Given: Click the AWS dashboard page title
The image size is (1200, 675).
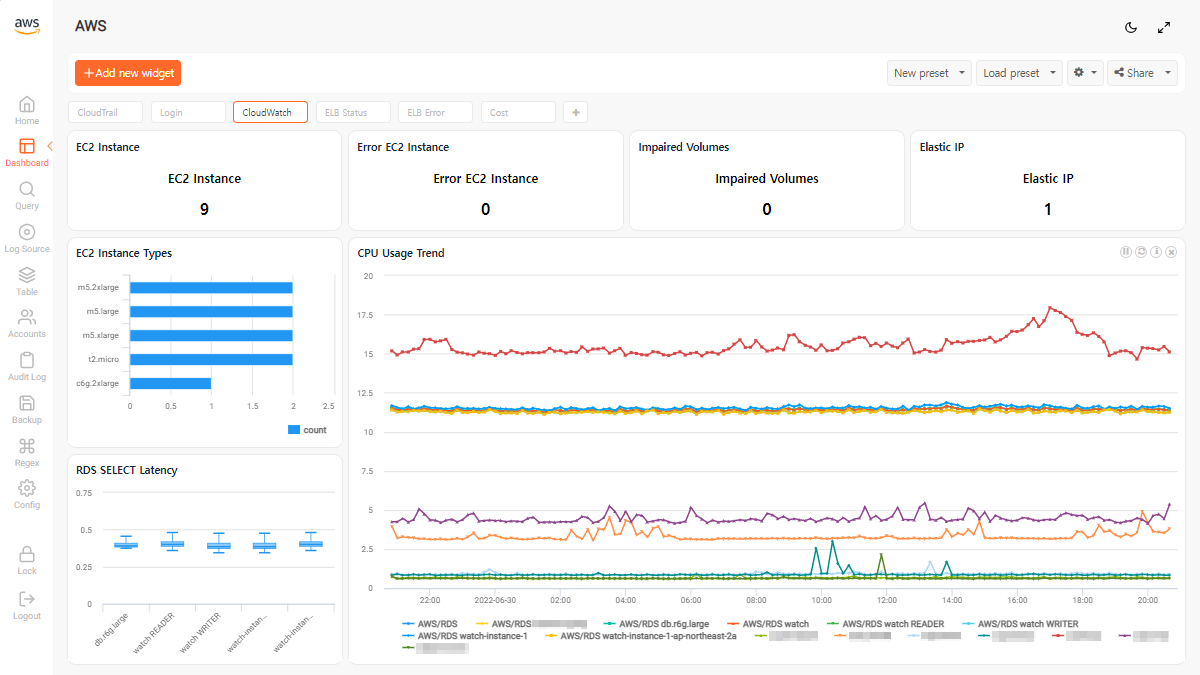Looking at the screenshot, I should (91, 27).
